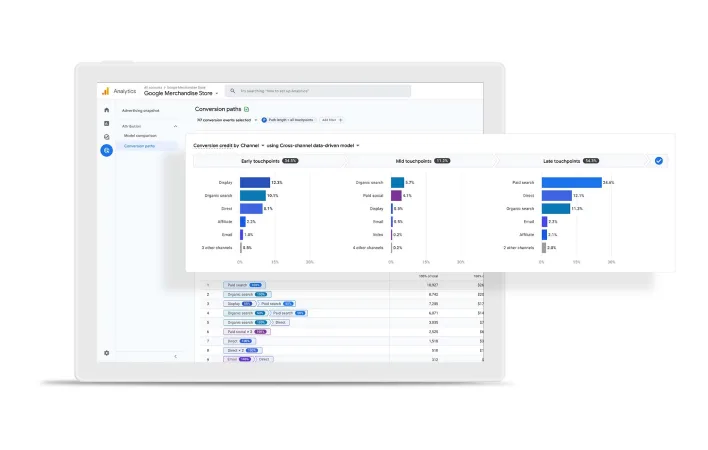Click the breadcrumb above Google Merchandise Store
708x450 pixels.
[175, 87]
